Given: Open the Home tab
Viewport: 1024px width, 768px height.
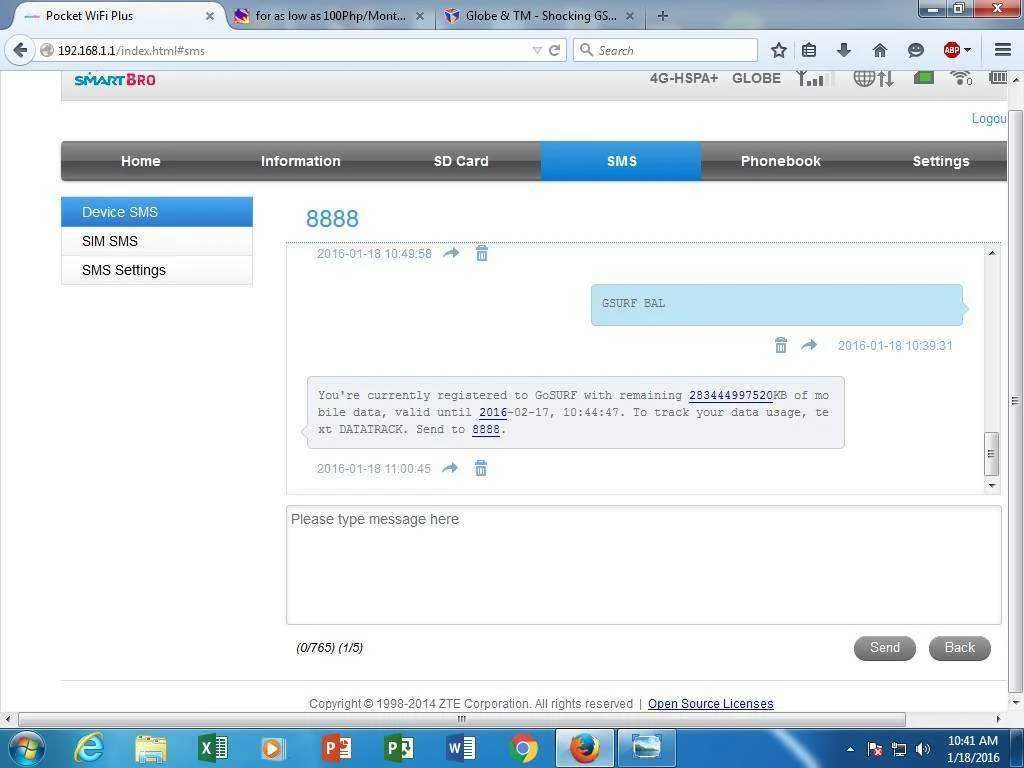Looking at the screenshot, I should [x=140, y=161].
